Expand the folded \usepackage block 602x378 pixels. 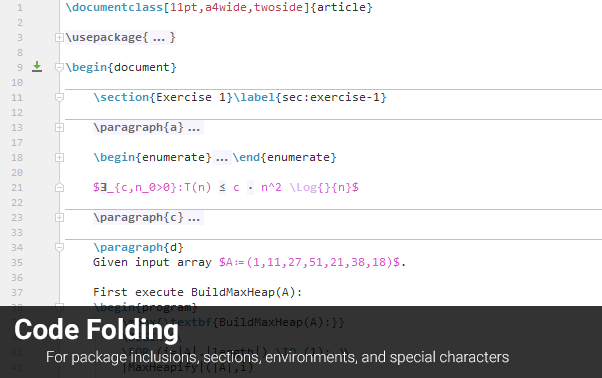[59, 38]
